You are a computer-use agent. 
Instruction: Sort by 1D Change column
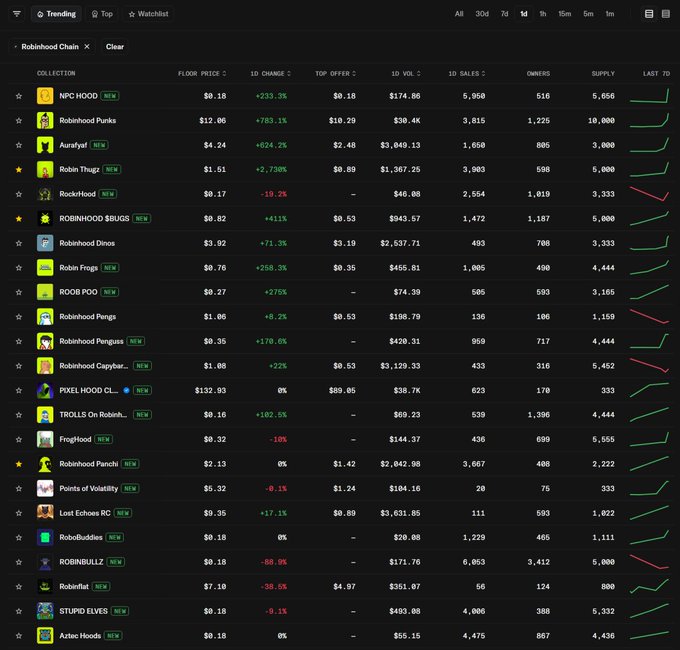pyautogui.click(x=270, y=73)
